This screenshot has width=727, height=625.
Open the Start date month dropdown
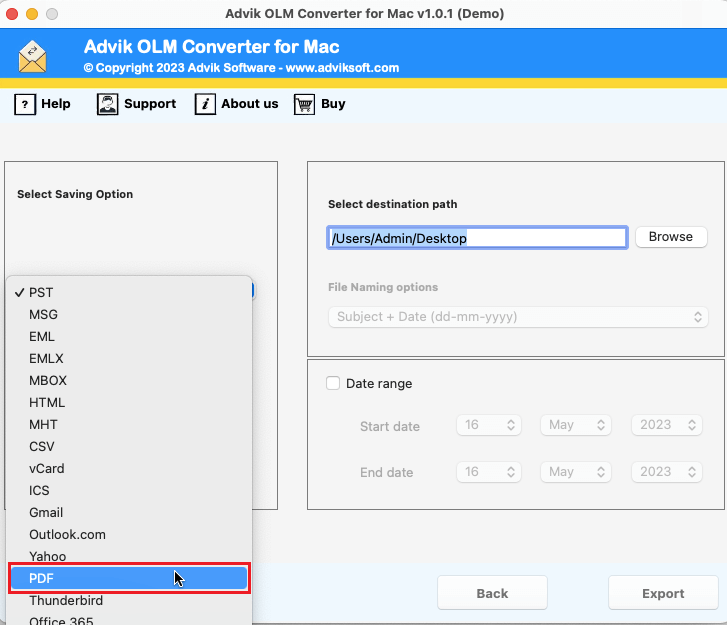pos(575,425)
